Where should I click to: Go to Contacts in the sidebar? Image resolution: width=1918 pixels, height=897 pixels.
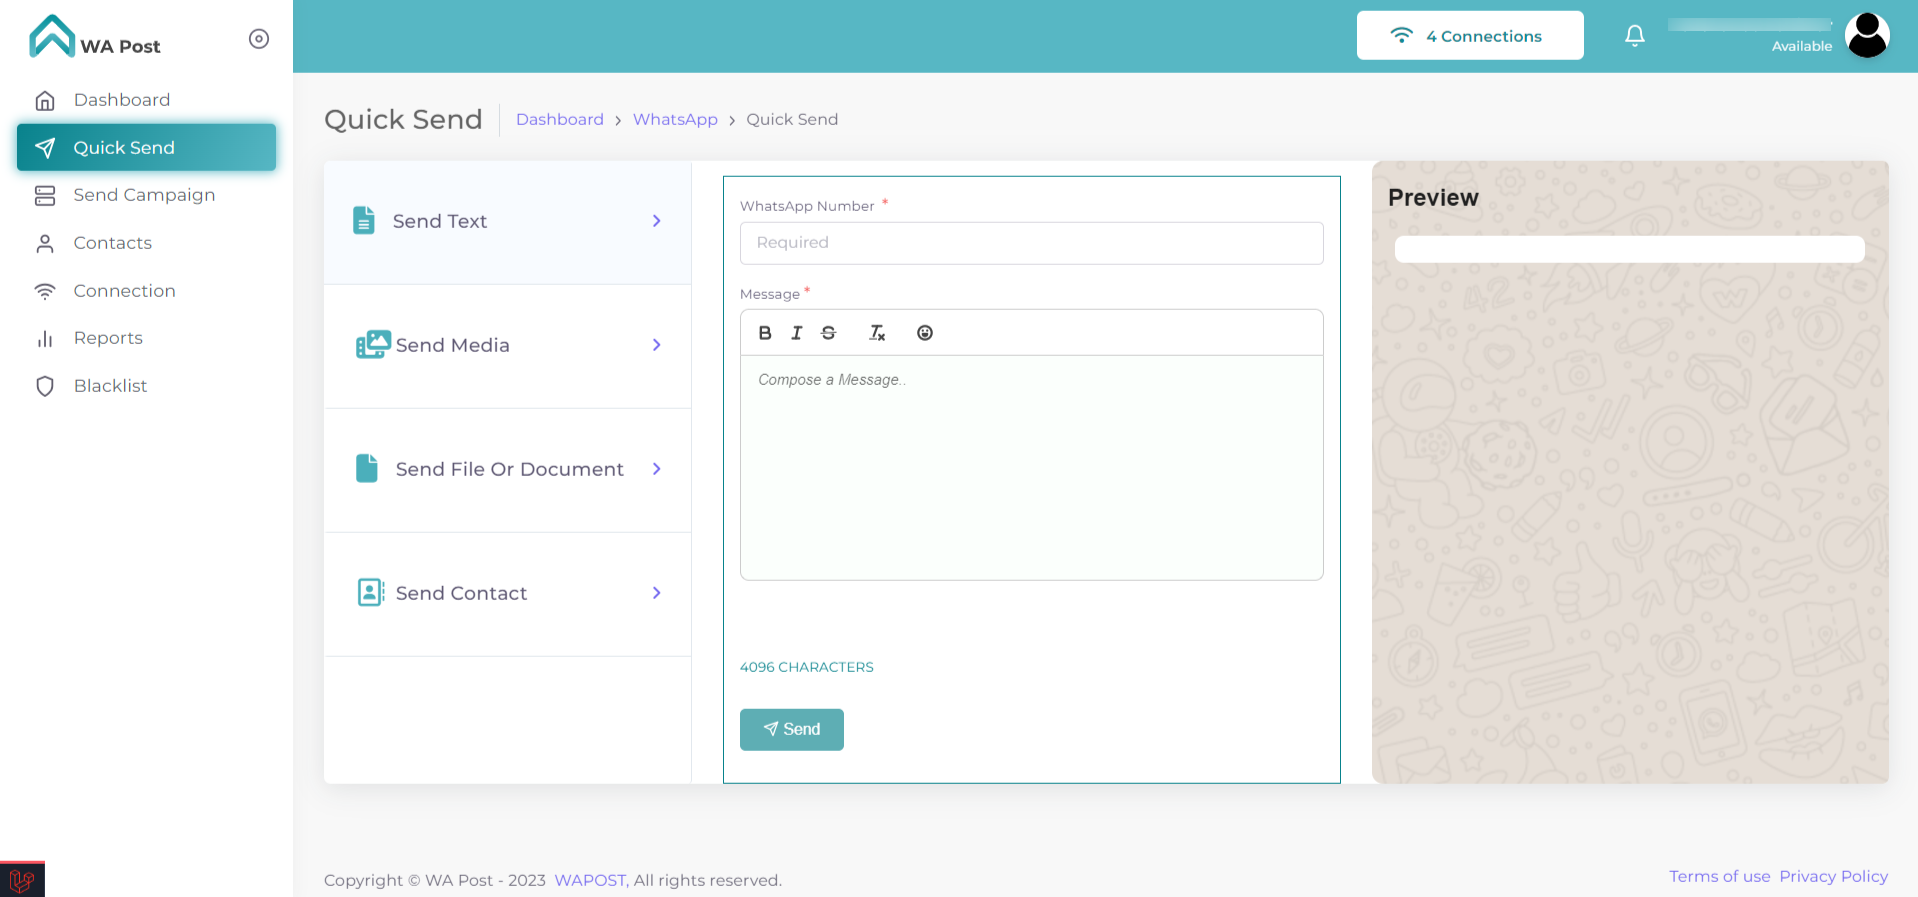click(113, 243)
